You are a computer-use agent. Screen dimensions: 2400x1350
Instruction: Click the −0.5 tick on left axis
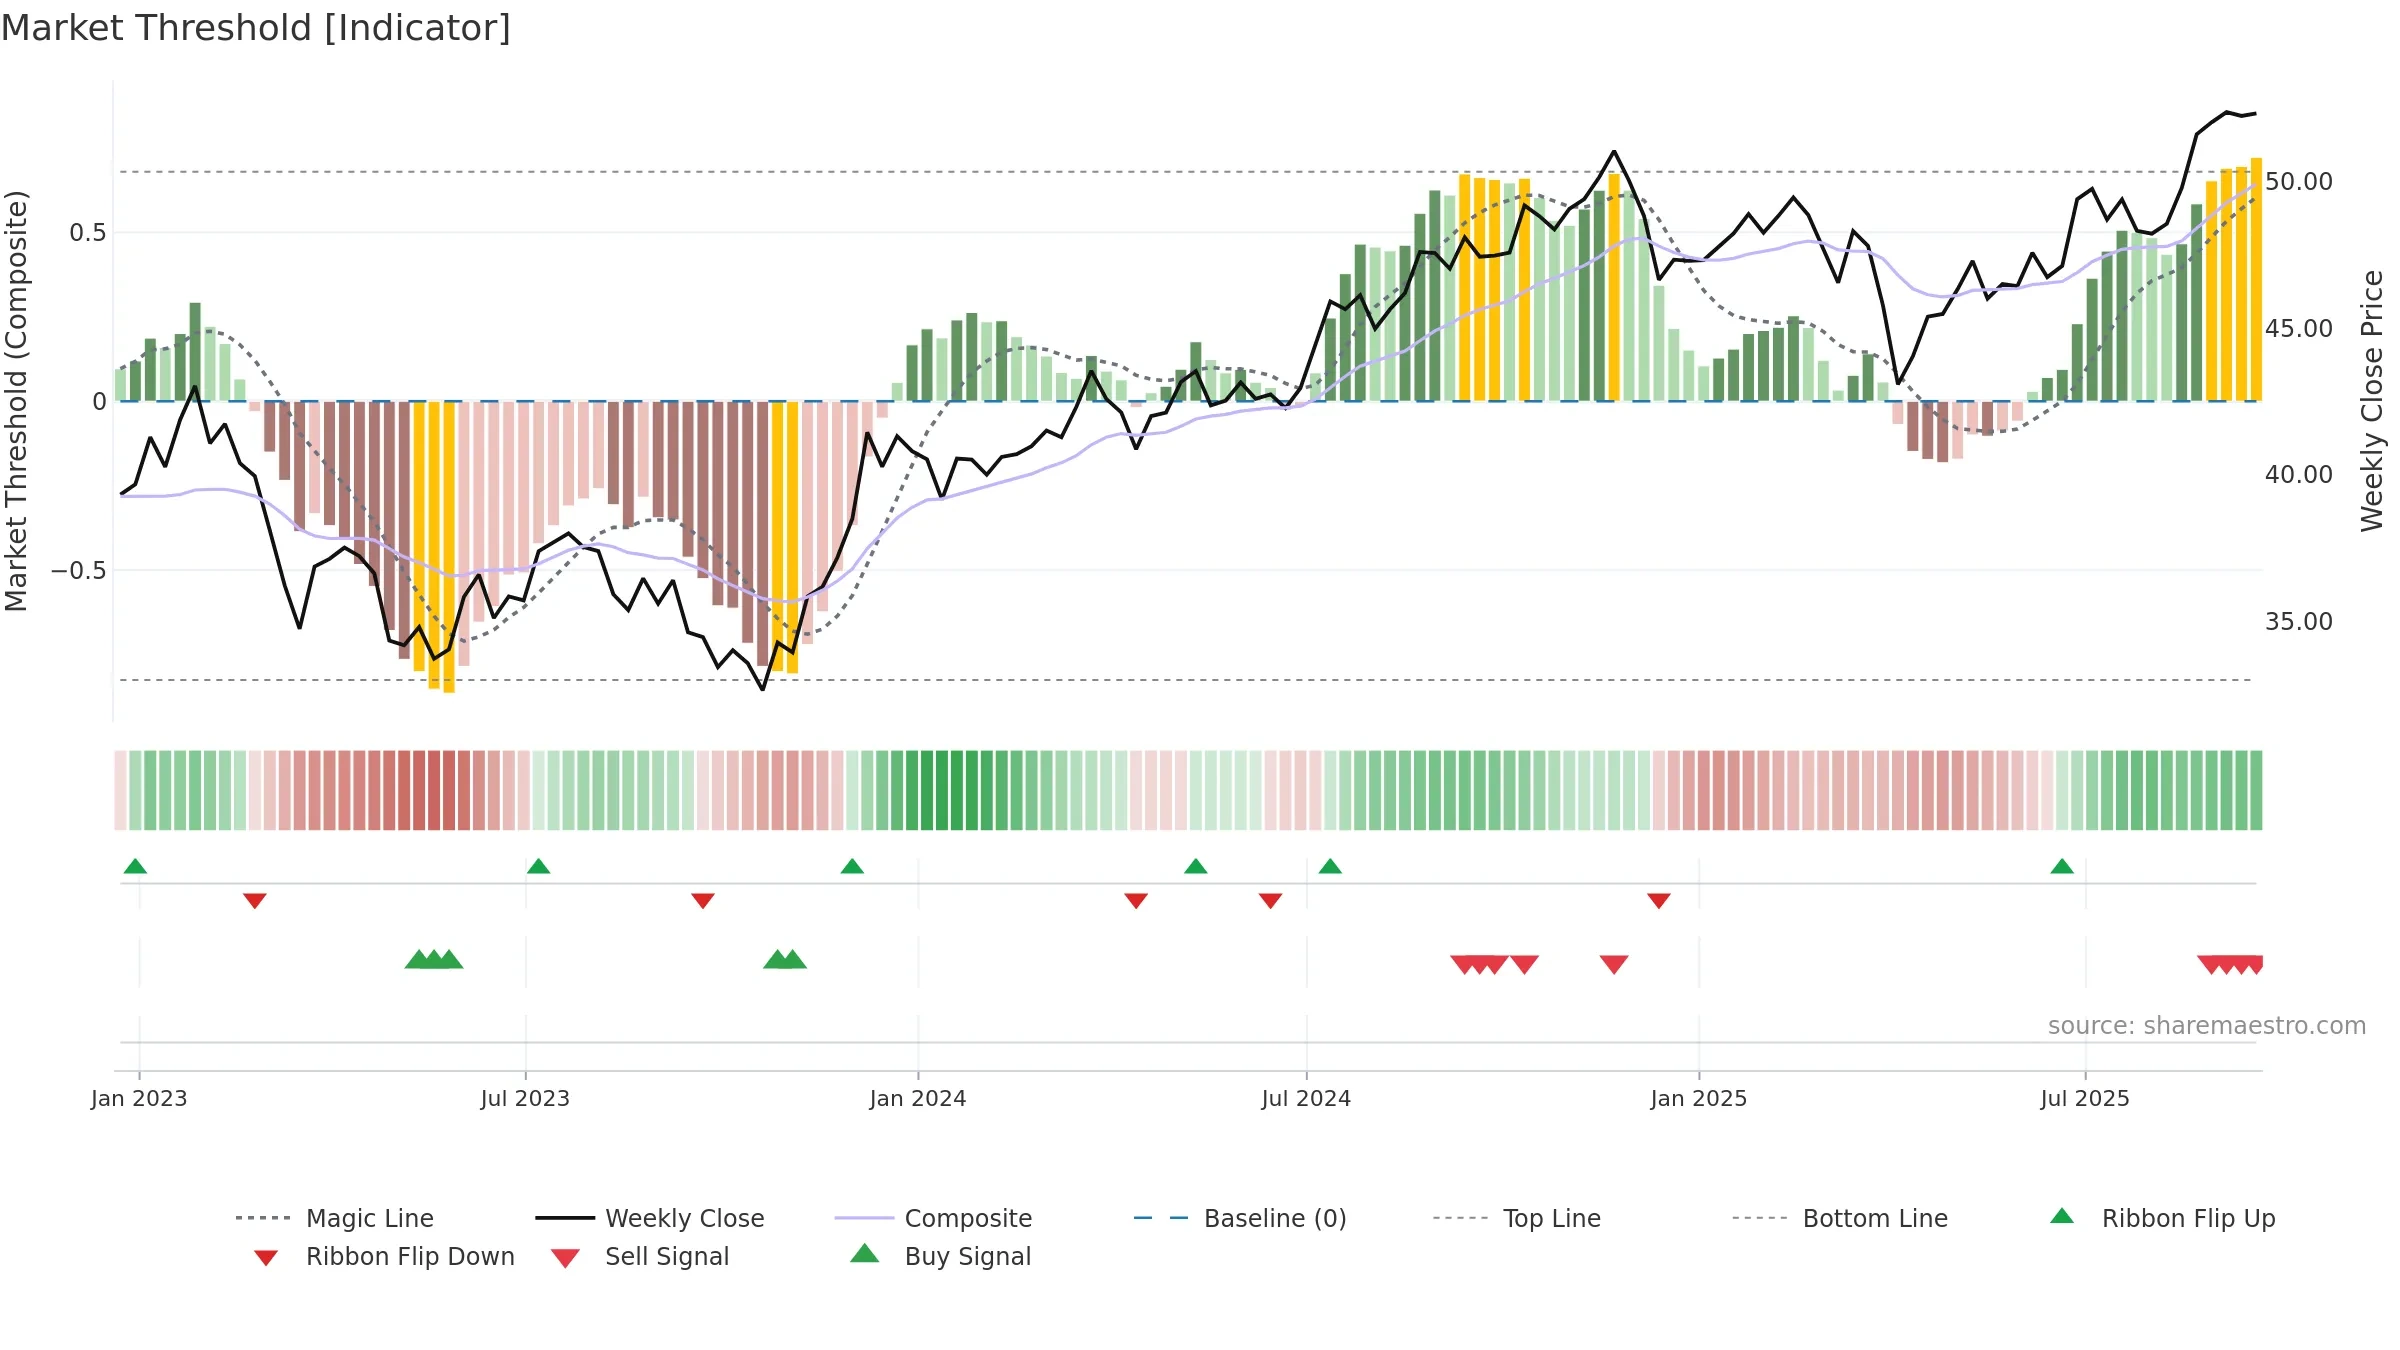pos(78,571)
